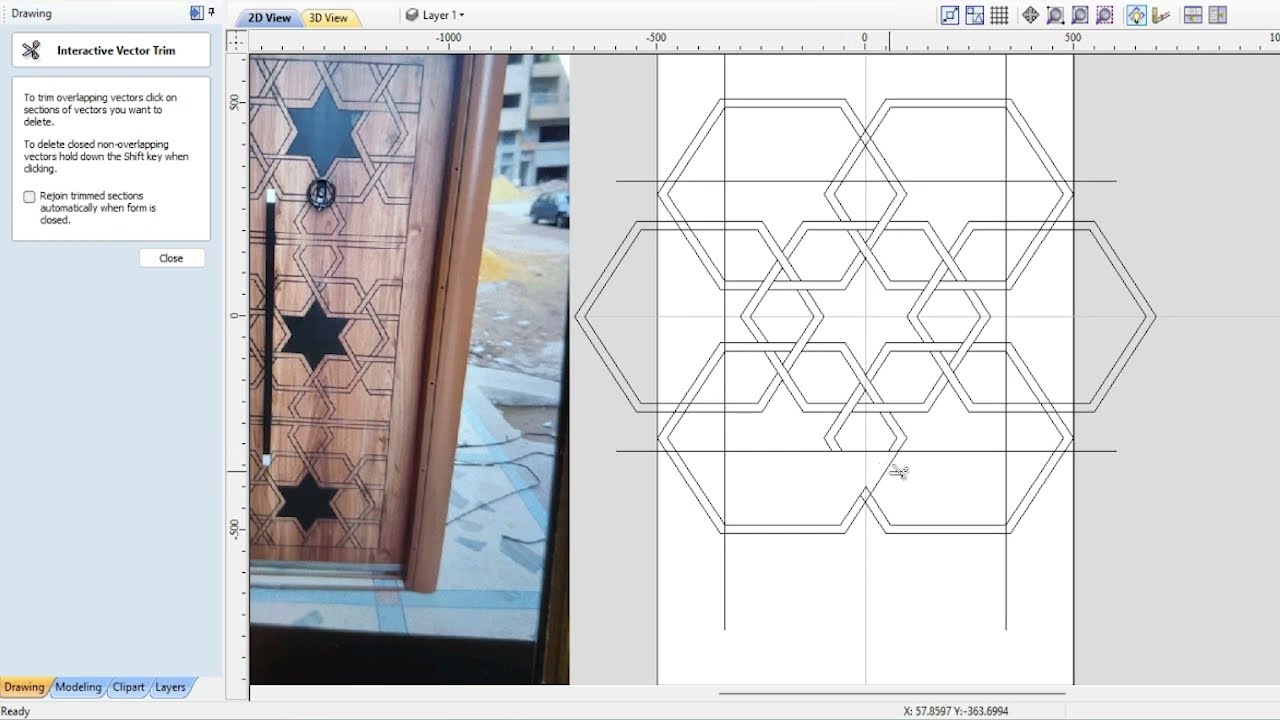Click the Close button in trim panel
The image size is (1280, 720).
pos(171,258)
